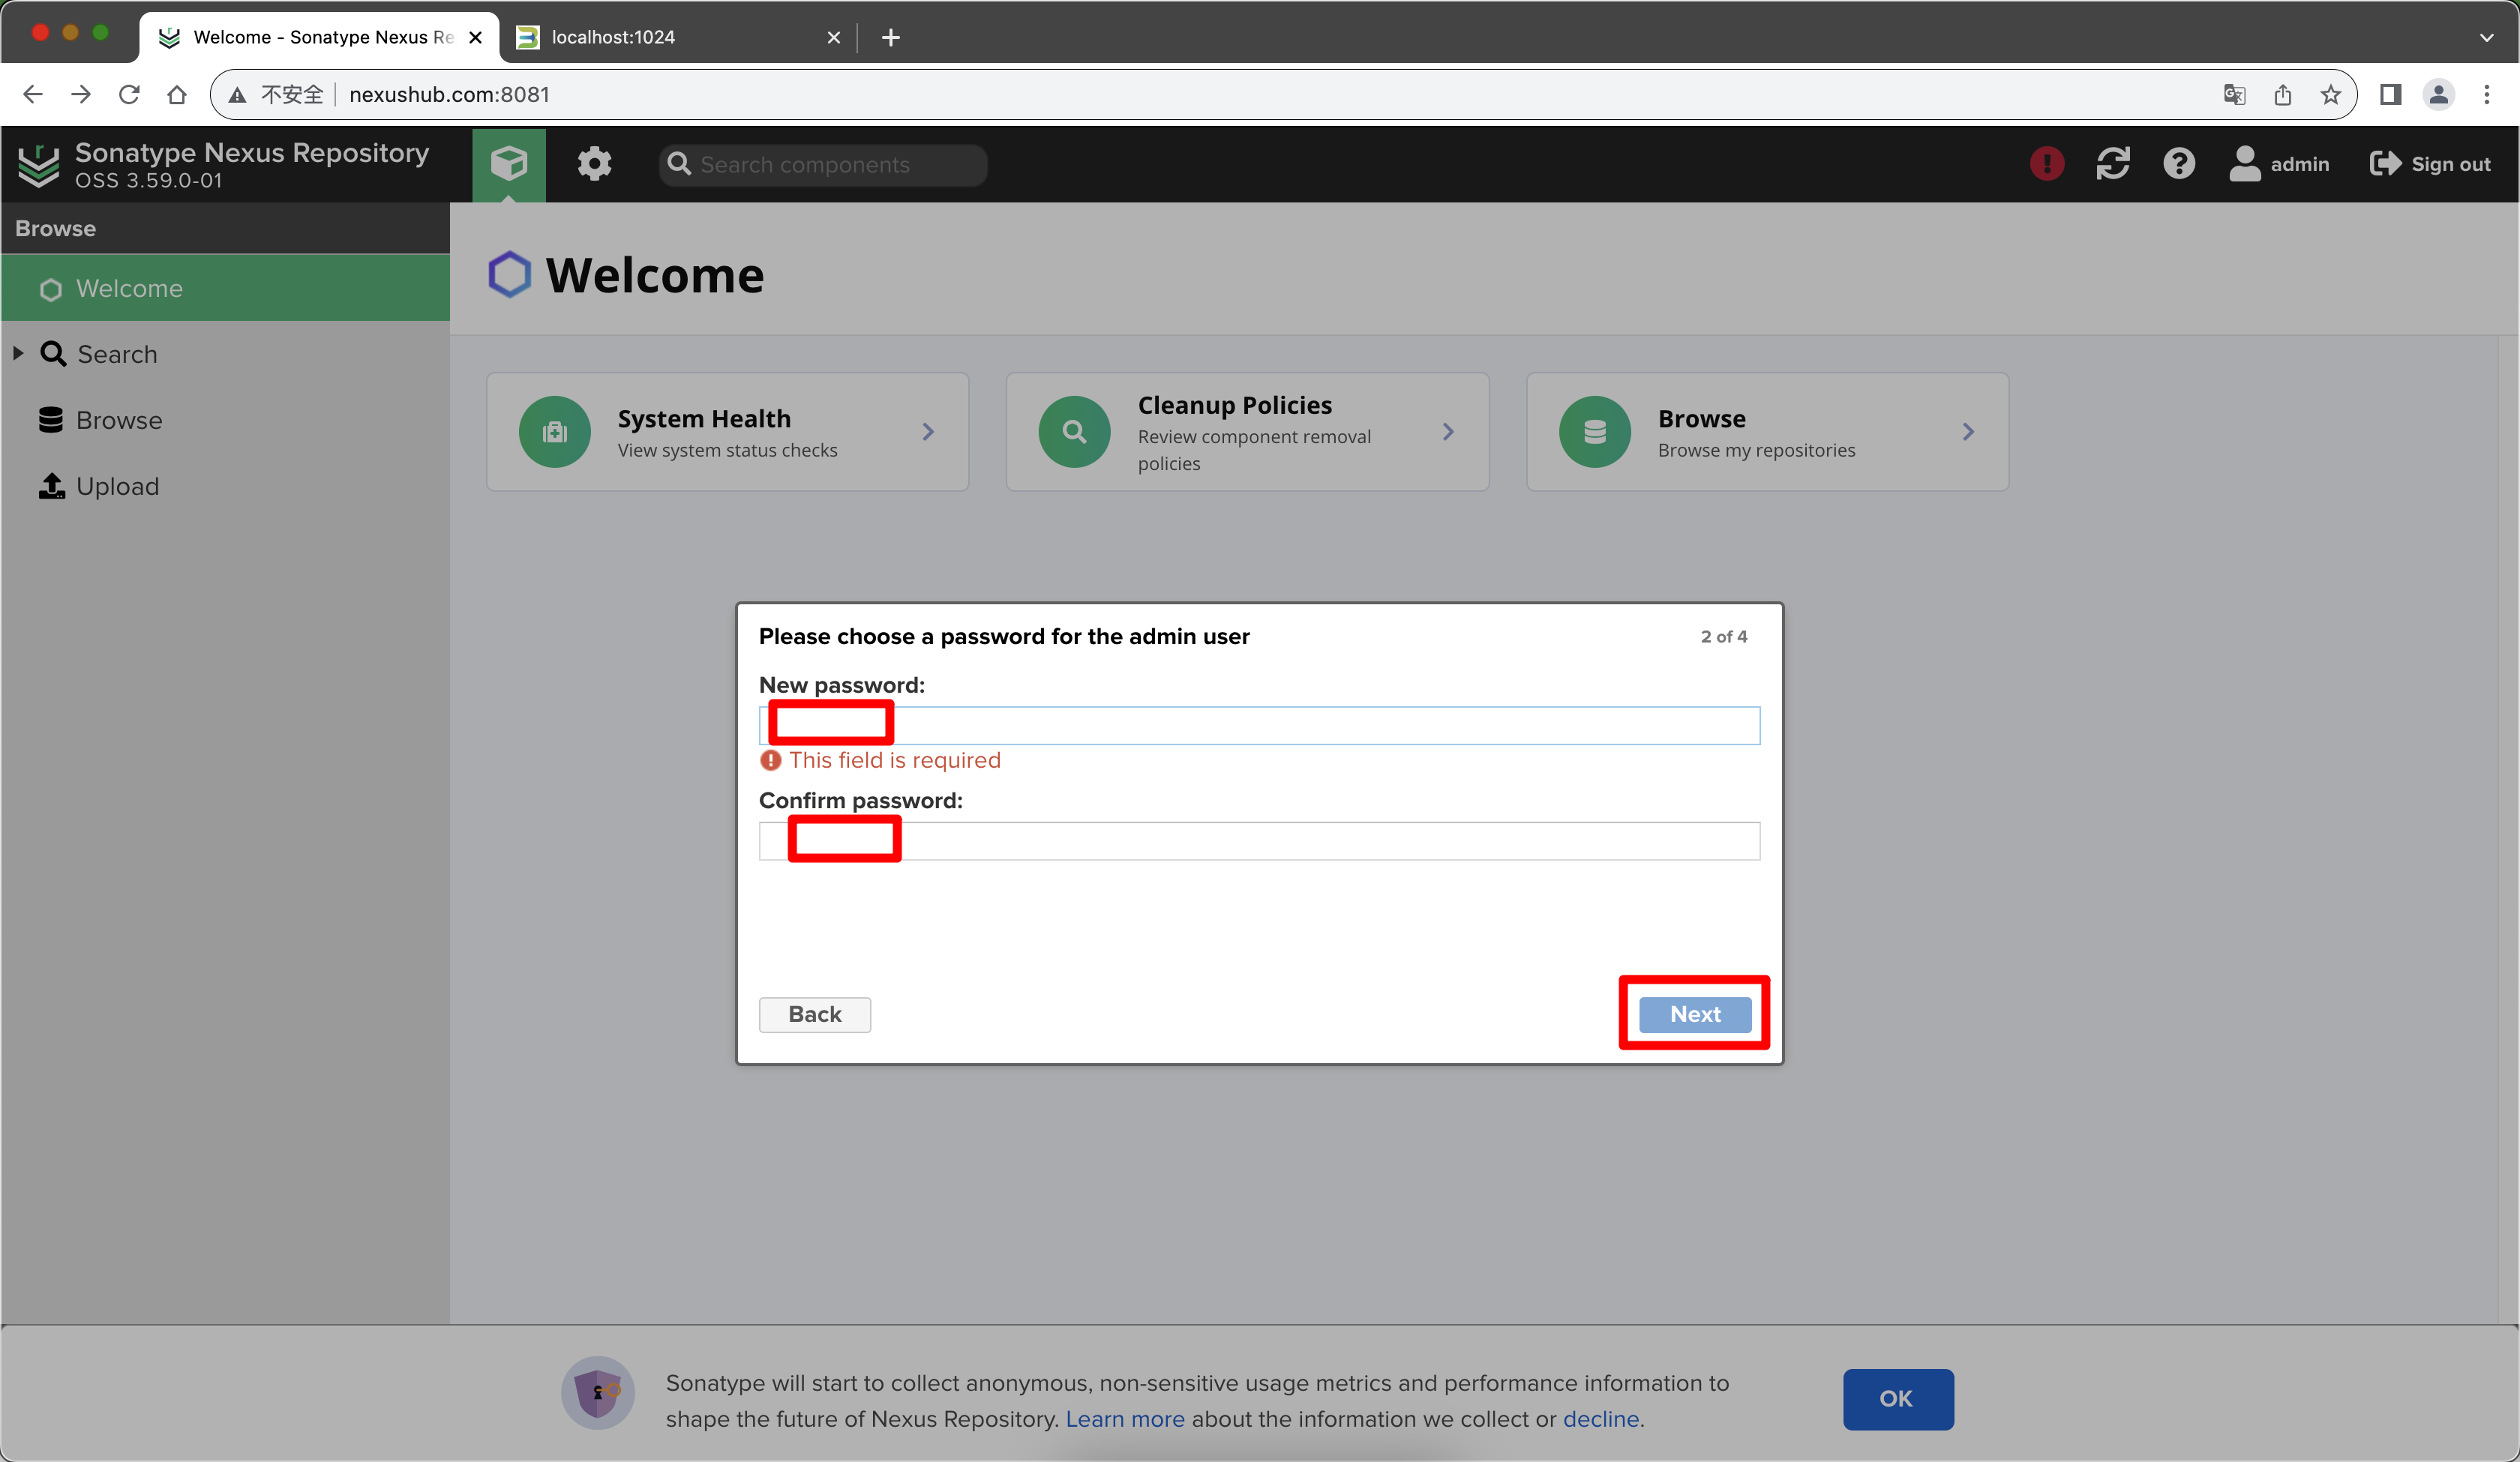The width and height of the screenshot is (2520, 1462).
Task: Click the Browse card database icon
Action: tap(1595, 432)
